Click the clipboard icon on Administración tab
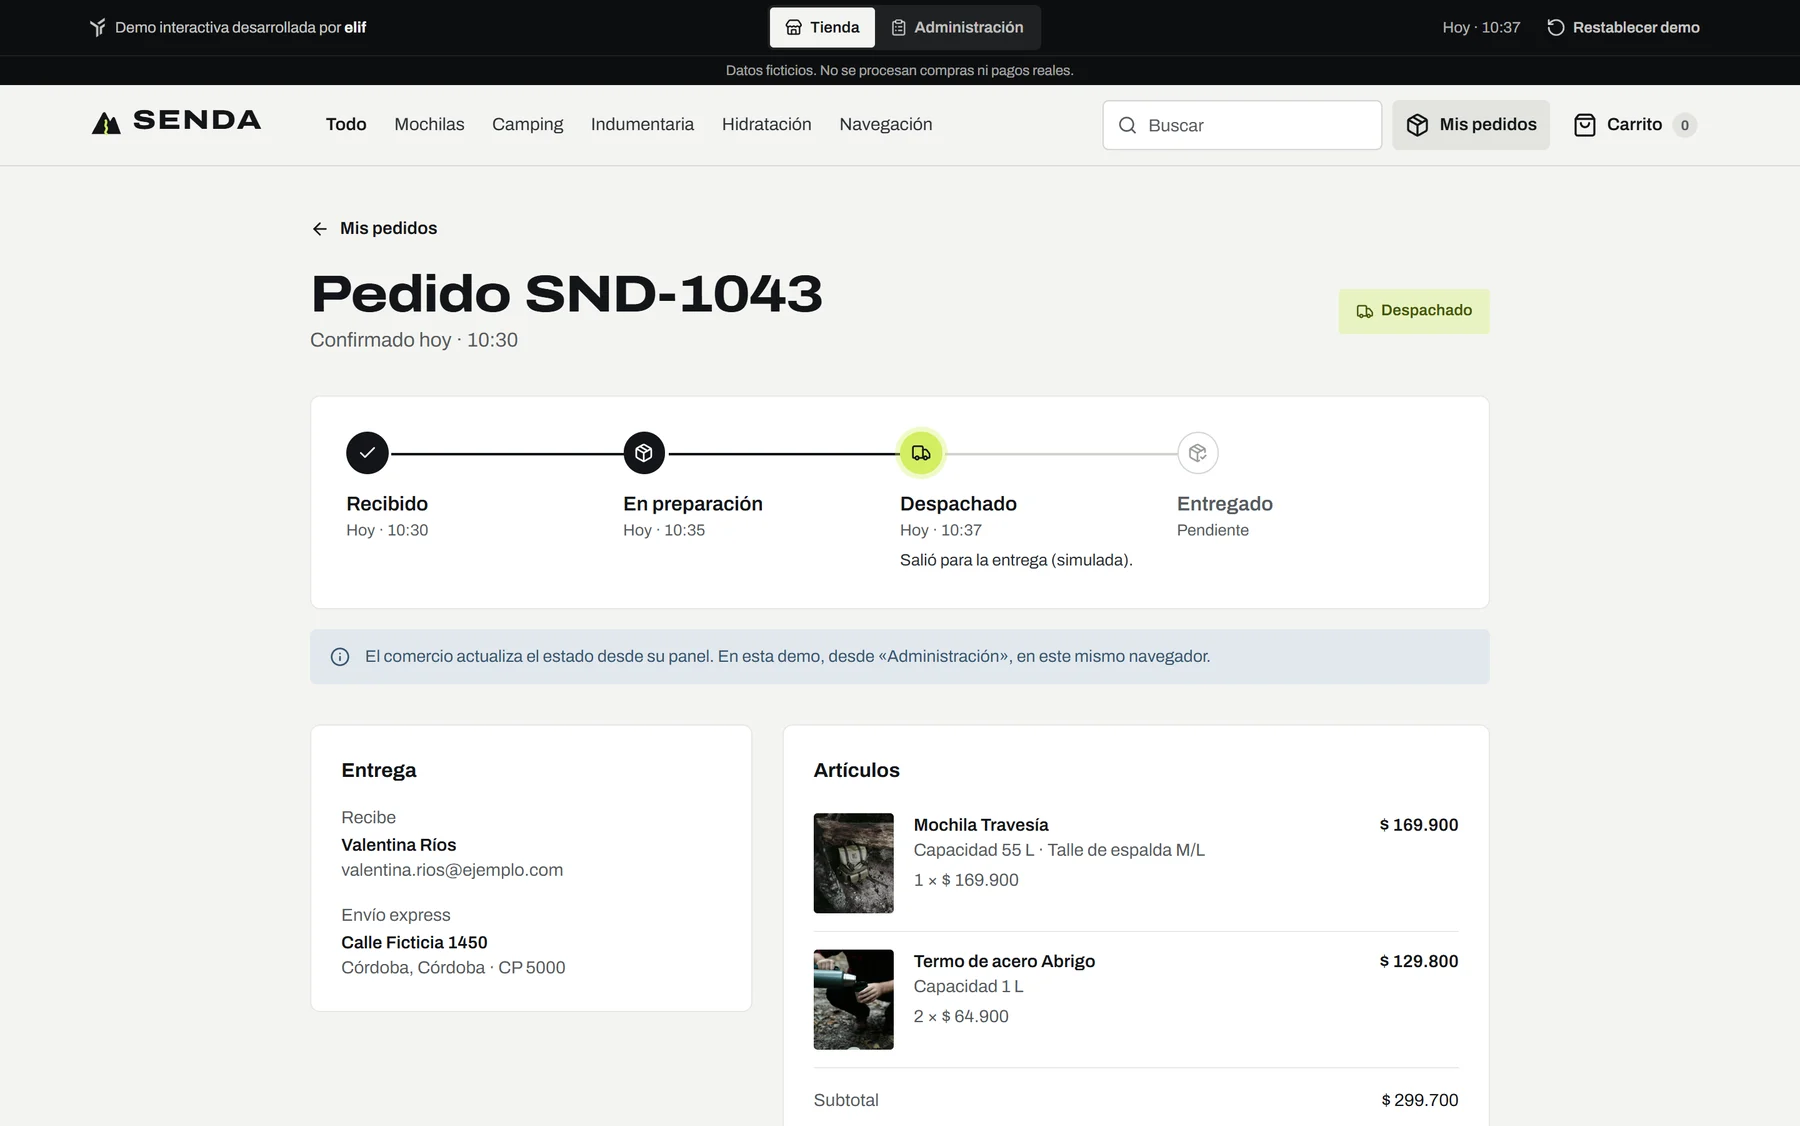1800x1126 pixels. pyautogui.click(x=898, y=28)
